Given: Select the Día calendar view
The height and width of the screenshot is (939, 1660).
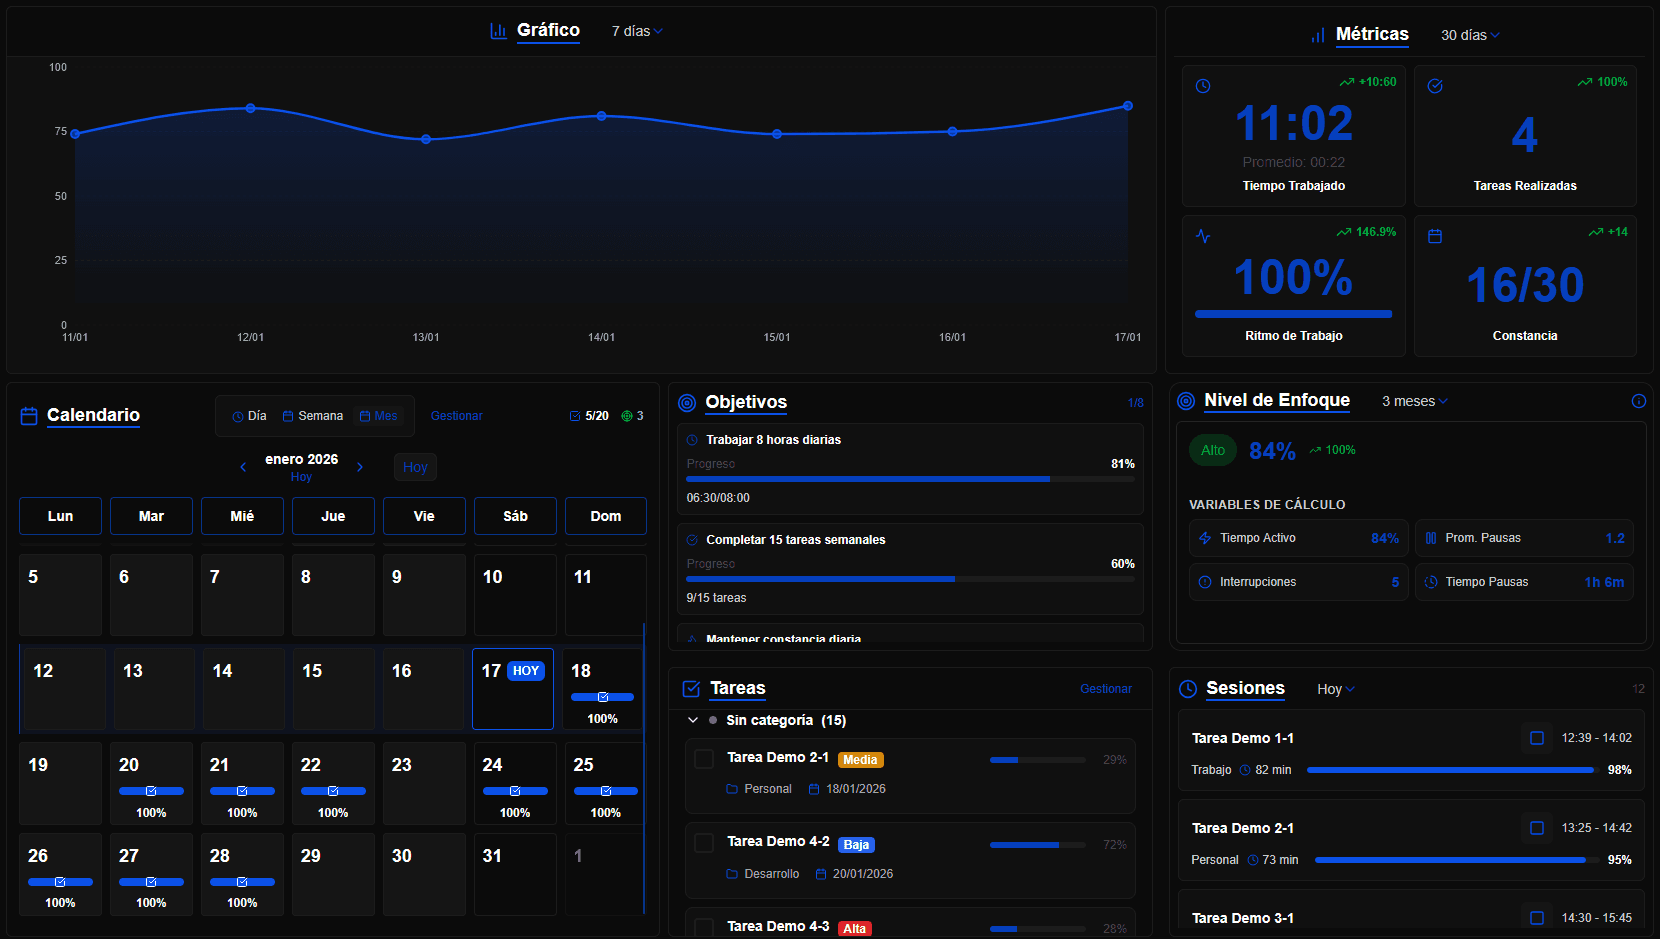Looking at the screenshot, I should (x=248, y=415).
